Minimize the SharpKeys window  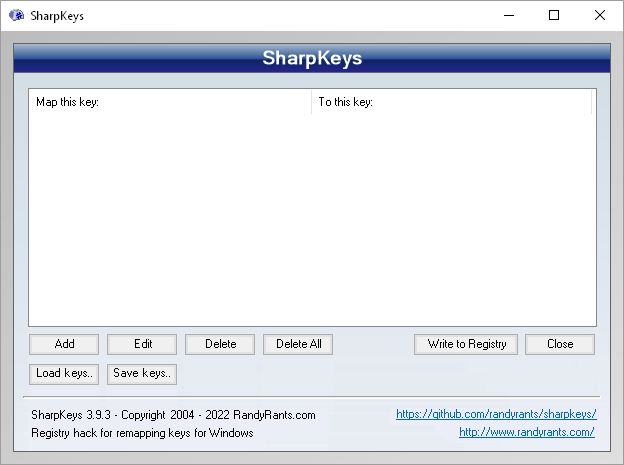point(509,16)
